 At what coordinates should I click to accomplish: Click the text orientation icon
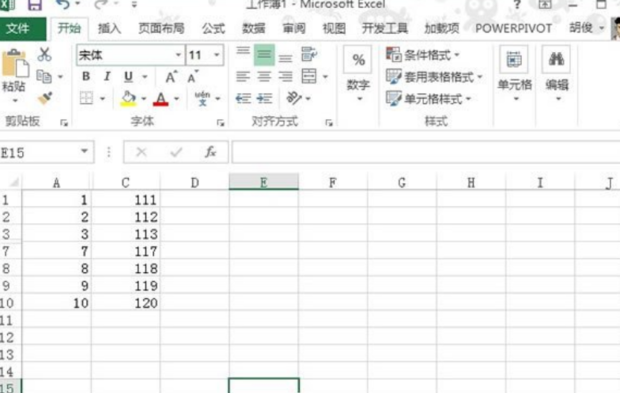294,98
